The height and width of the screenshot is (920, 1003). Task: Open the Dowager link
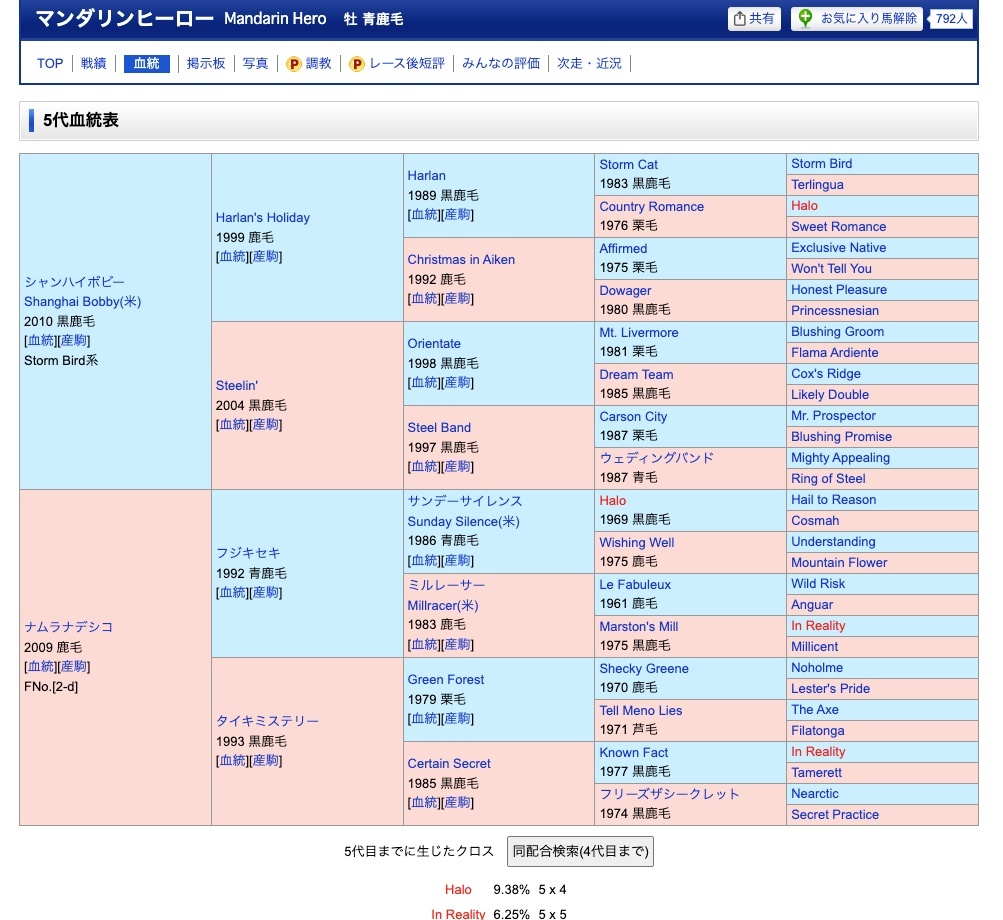point(625,290)
